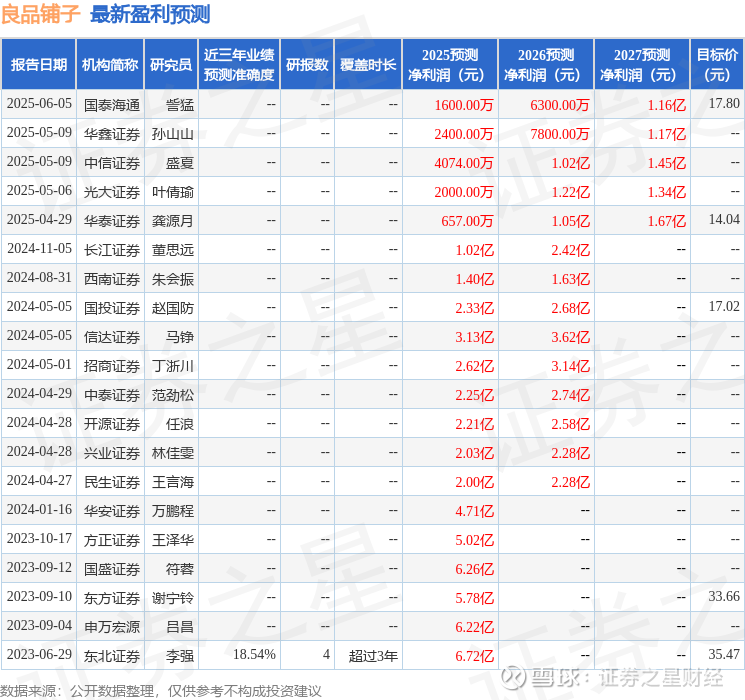Click analyst name 龚源月
The height and width of the screenshot is (700, 745).
click(x=172, y=221)
